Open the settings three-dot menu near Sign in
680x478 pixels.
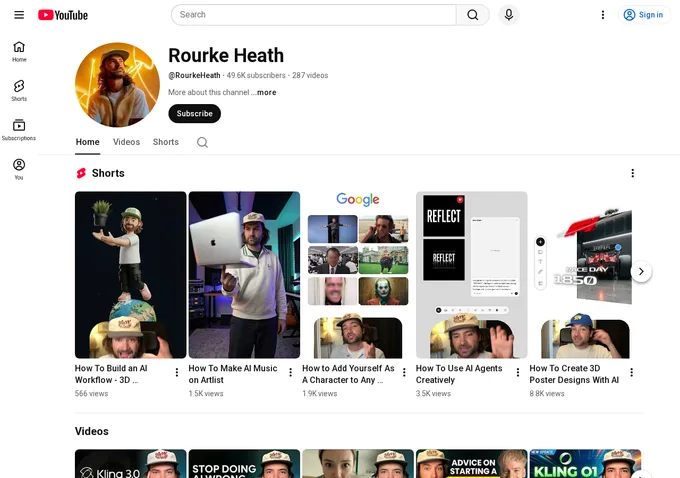(x=603, y=15)
